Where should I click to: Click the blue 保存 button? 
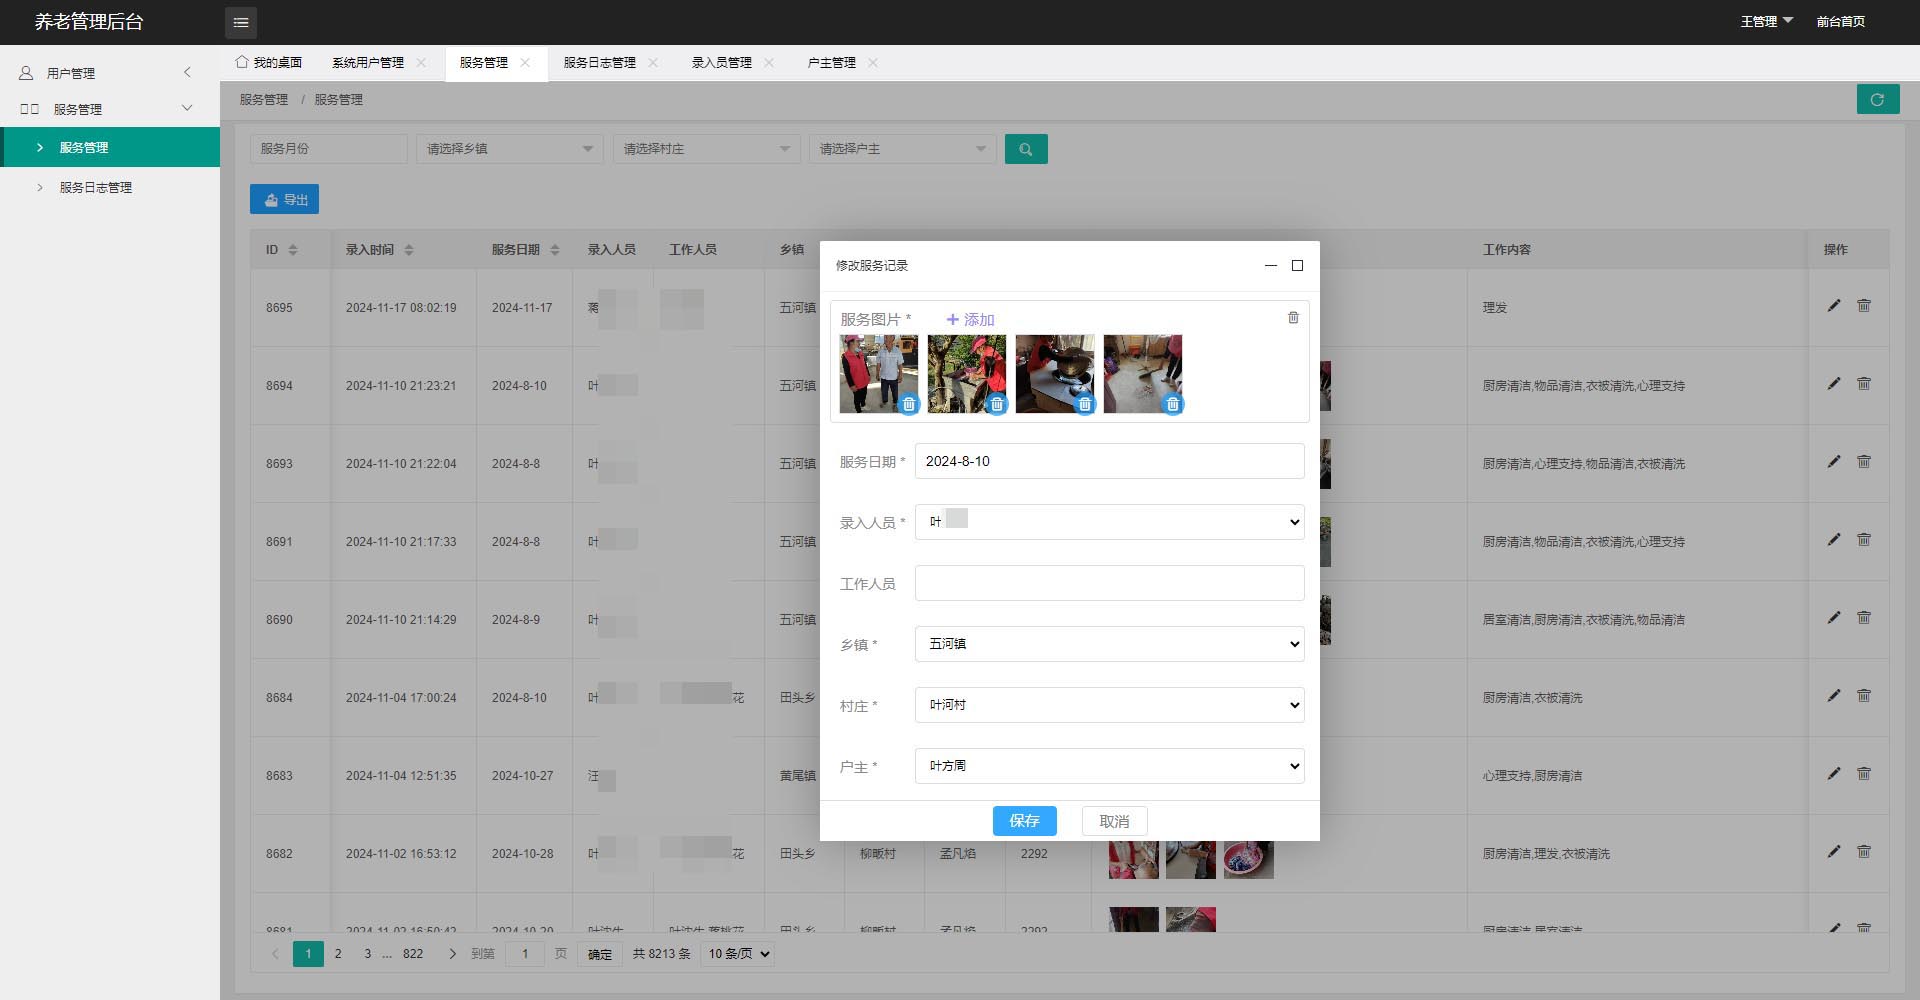click(1024, 821)
